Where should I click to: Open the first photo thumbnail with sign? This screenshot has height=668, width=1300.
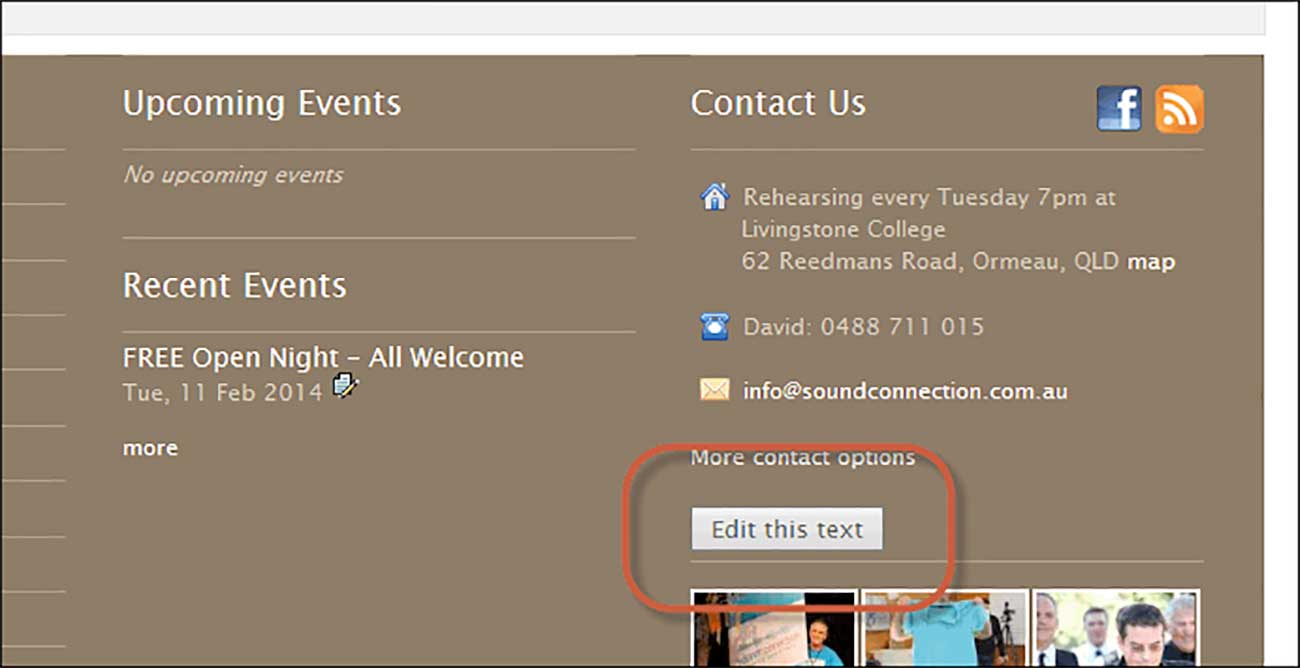(x=774, y=629)
